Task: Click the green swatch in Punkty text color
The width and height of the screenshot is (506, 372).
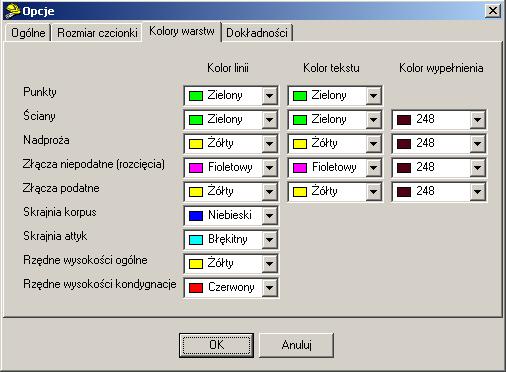Action: [x=300, y=96]
